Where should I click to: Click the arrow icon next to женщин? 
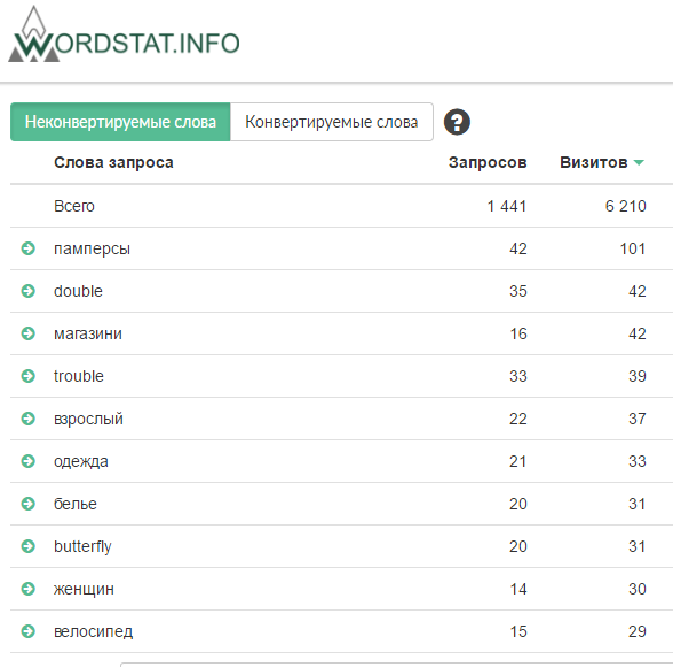pos(28,589)
